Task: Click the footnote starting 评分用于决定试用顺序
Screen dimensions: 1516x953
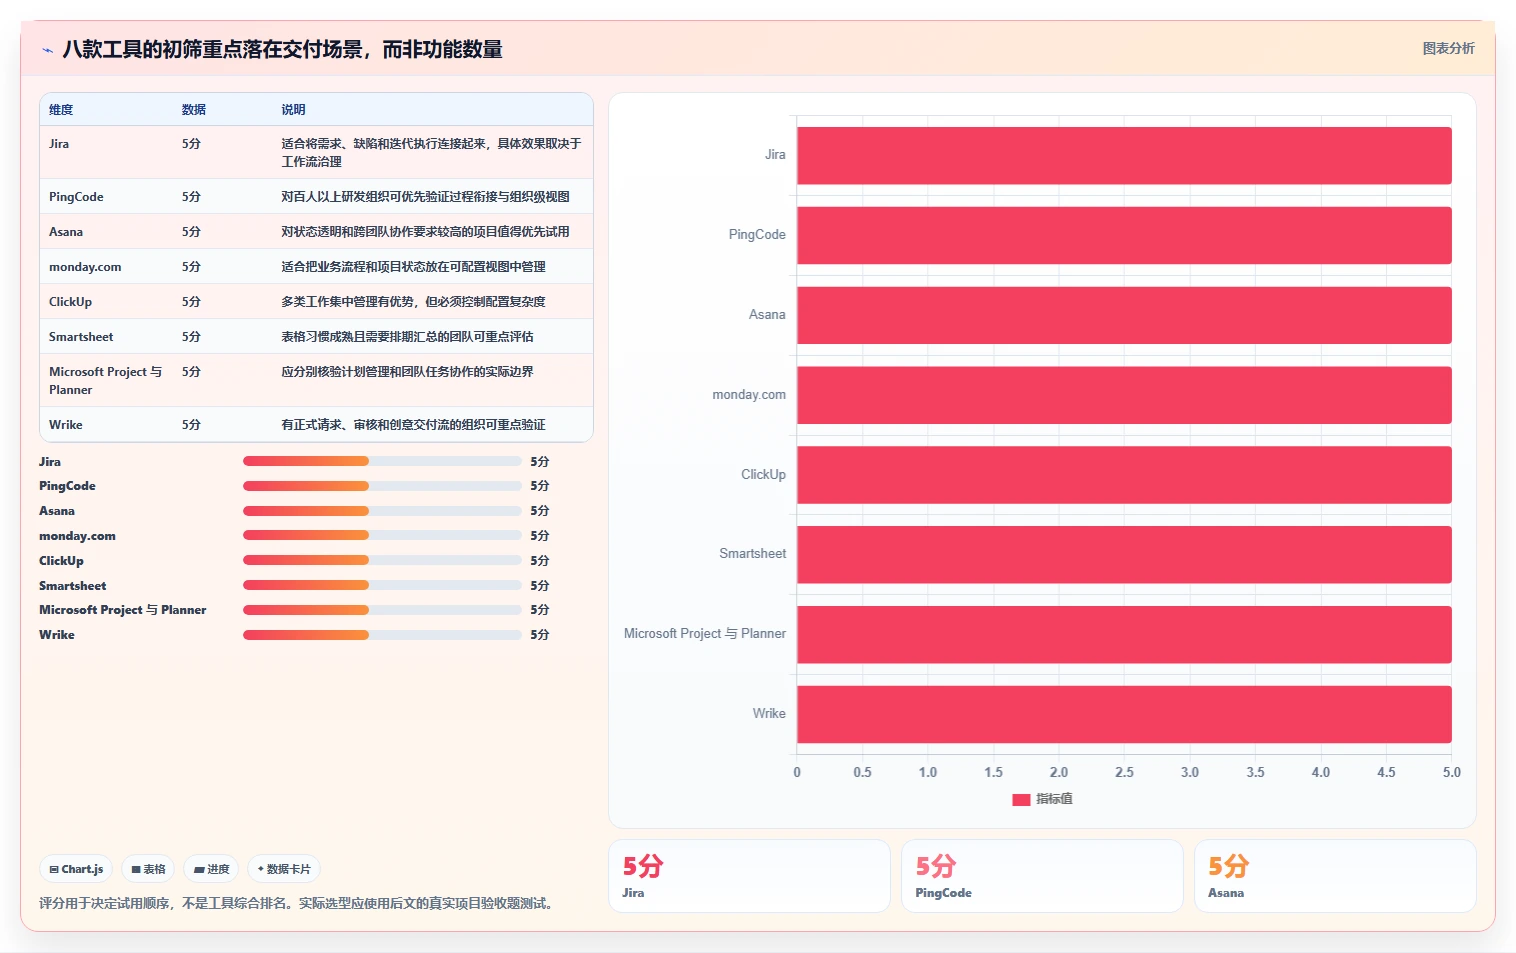Action: coord(298,903)
